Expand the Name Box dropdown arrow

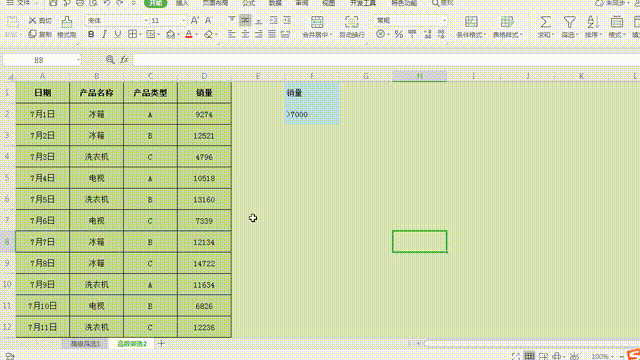click(x=78, y=60)
